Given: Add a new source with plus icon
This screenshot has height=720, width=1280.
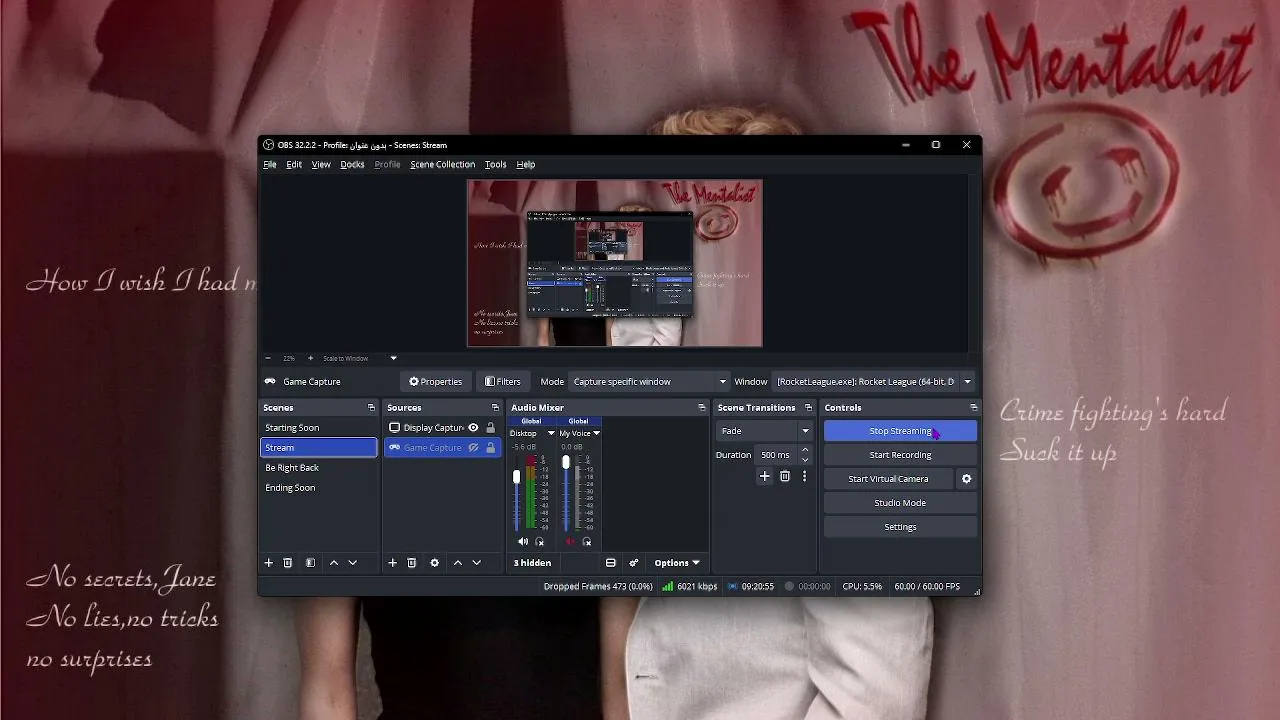Looking at the screenshot, I should coord(393,563).
